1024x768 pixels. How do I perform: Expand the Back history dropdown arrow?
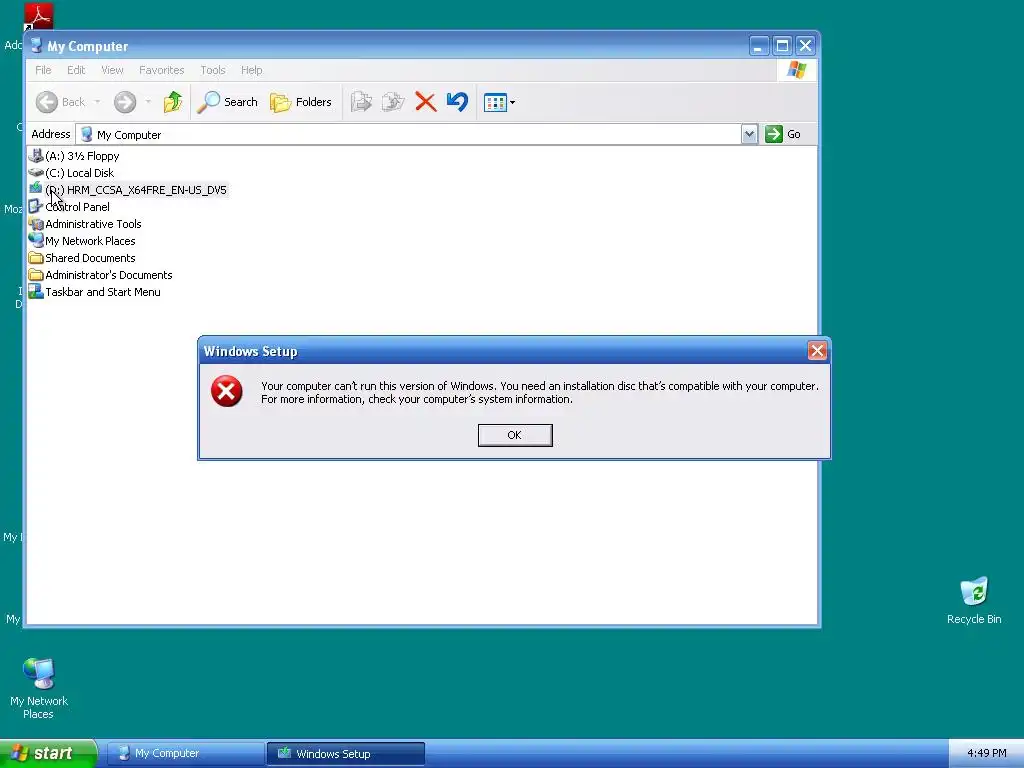click(97, 102)
